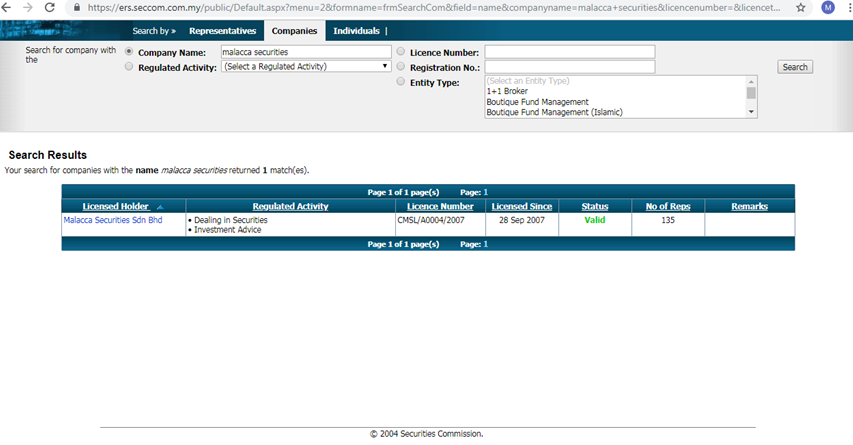Click page 1 link below table
853x445 pixels.
(x=486, y=244)
